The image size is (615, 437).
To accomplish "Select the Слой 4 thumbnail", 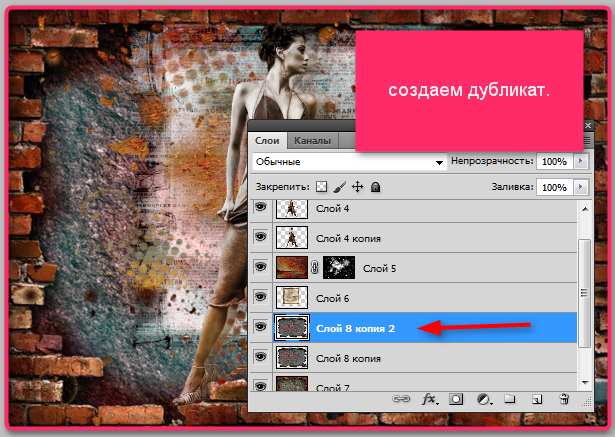I will tap(292, 209).
